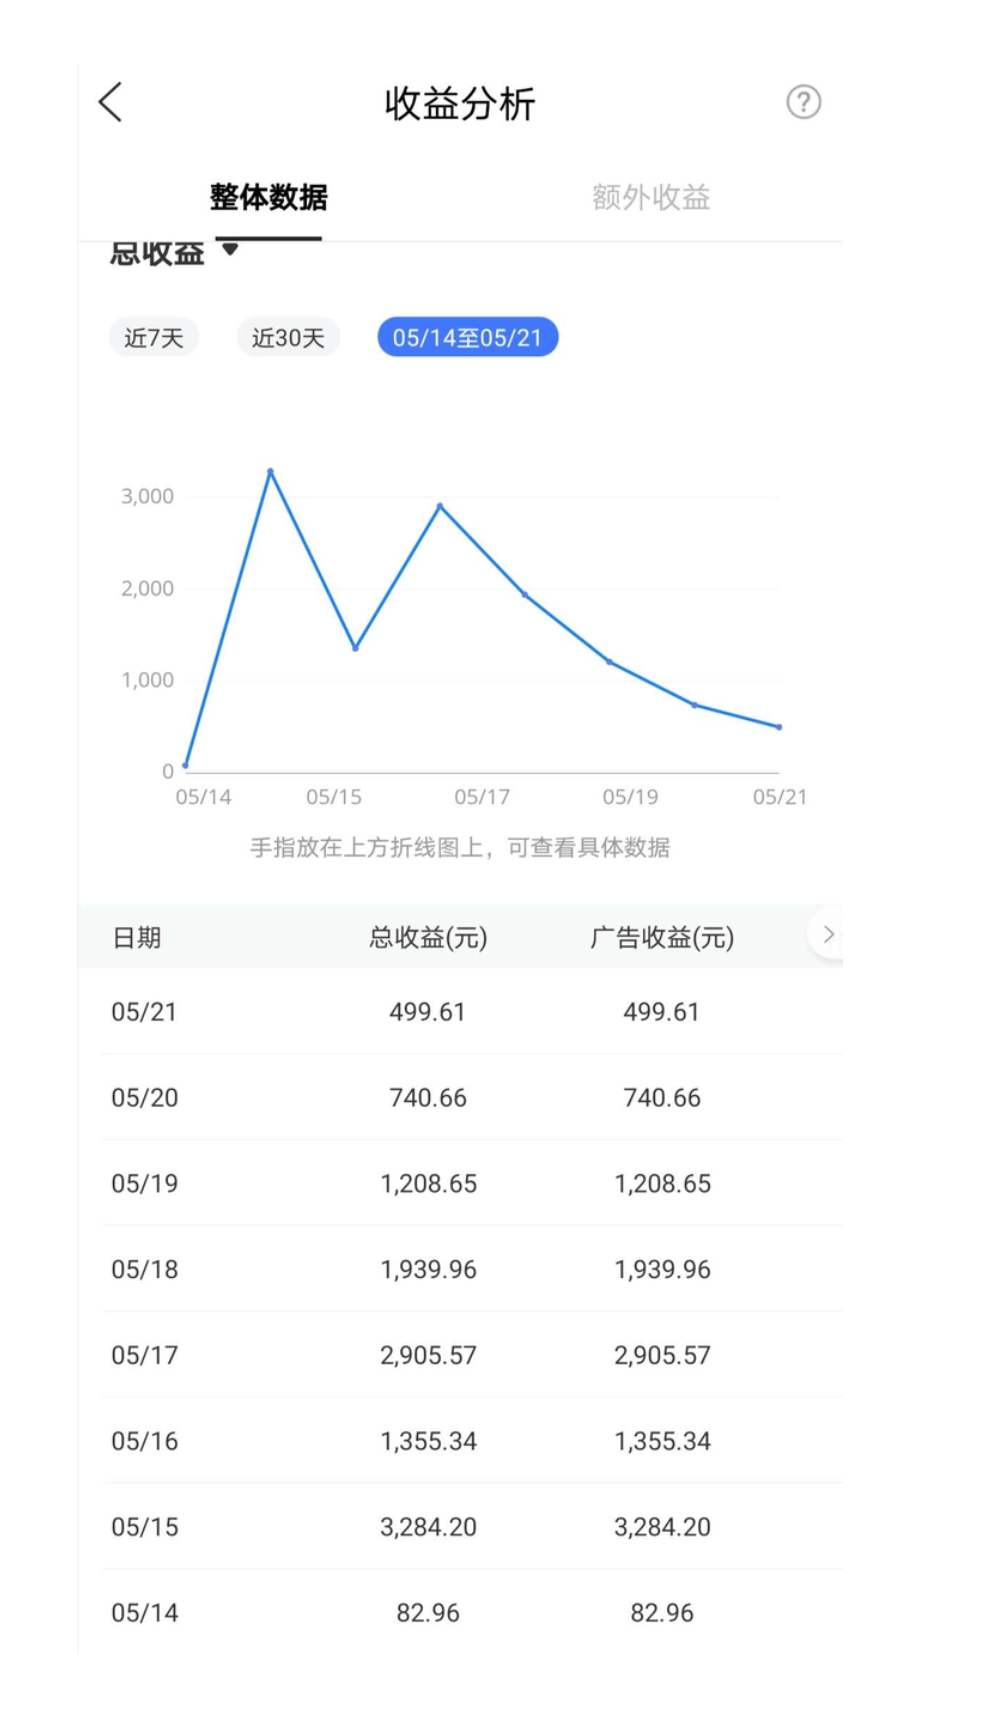Open the 05/14至05/21 date range picker
The width and height of the screenshot is (988, 1724).
click(x=467, y=338)
